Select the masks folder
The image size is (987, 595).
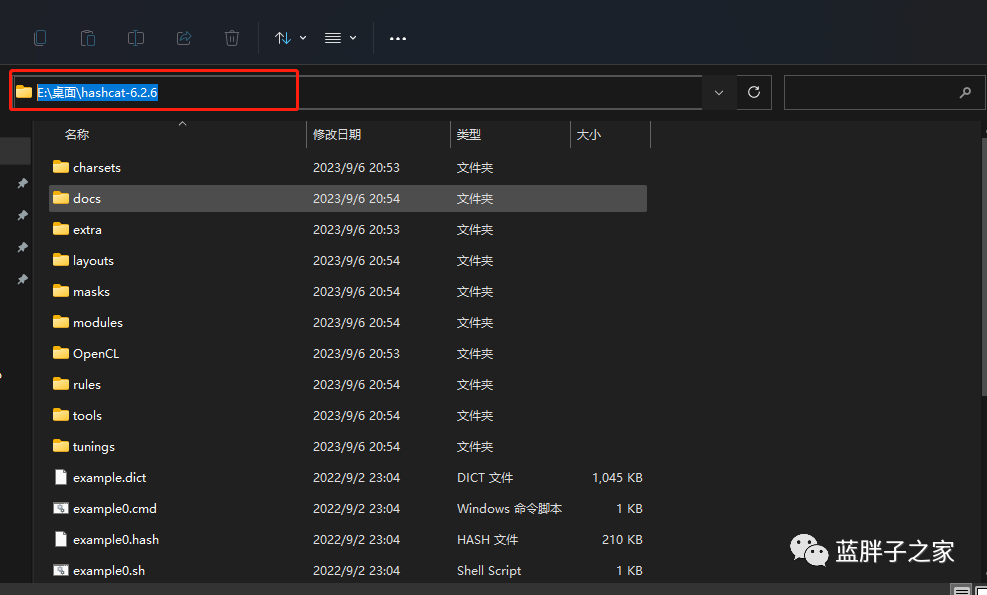[x=347, y=292]
